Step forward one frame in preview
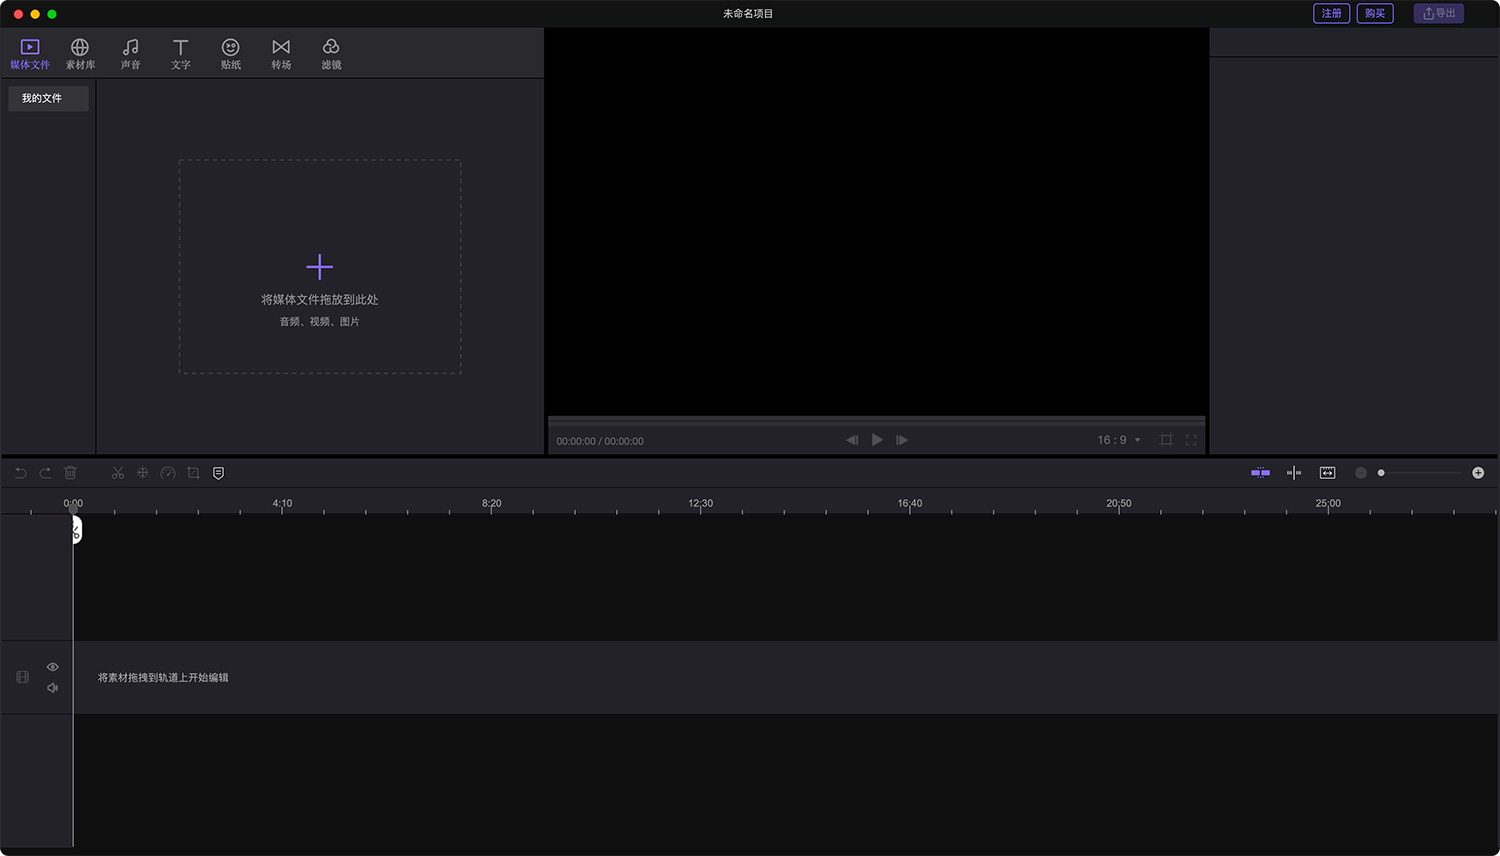1500x856 pixels. [902, 440]
